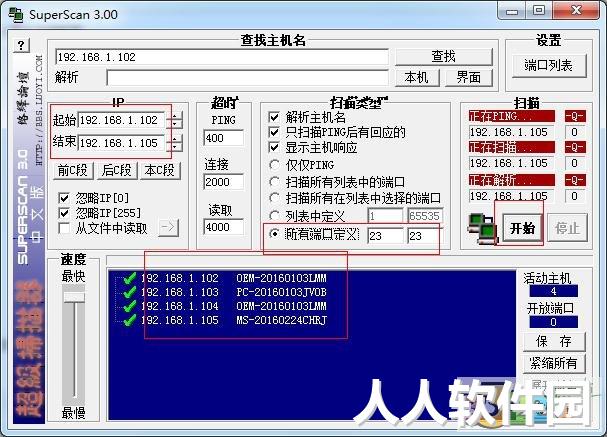Click the 紧缩所有 button
Image resolution: width=607 pixels, height=437 pixels.
pos(554,363)
